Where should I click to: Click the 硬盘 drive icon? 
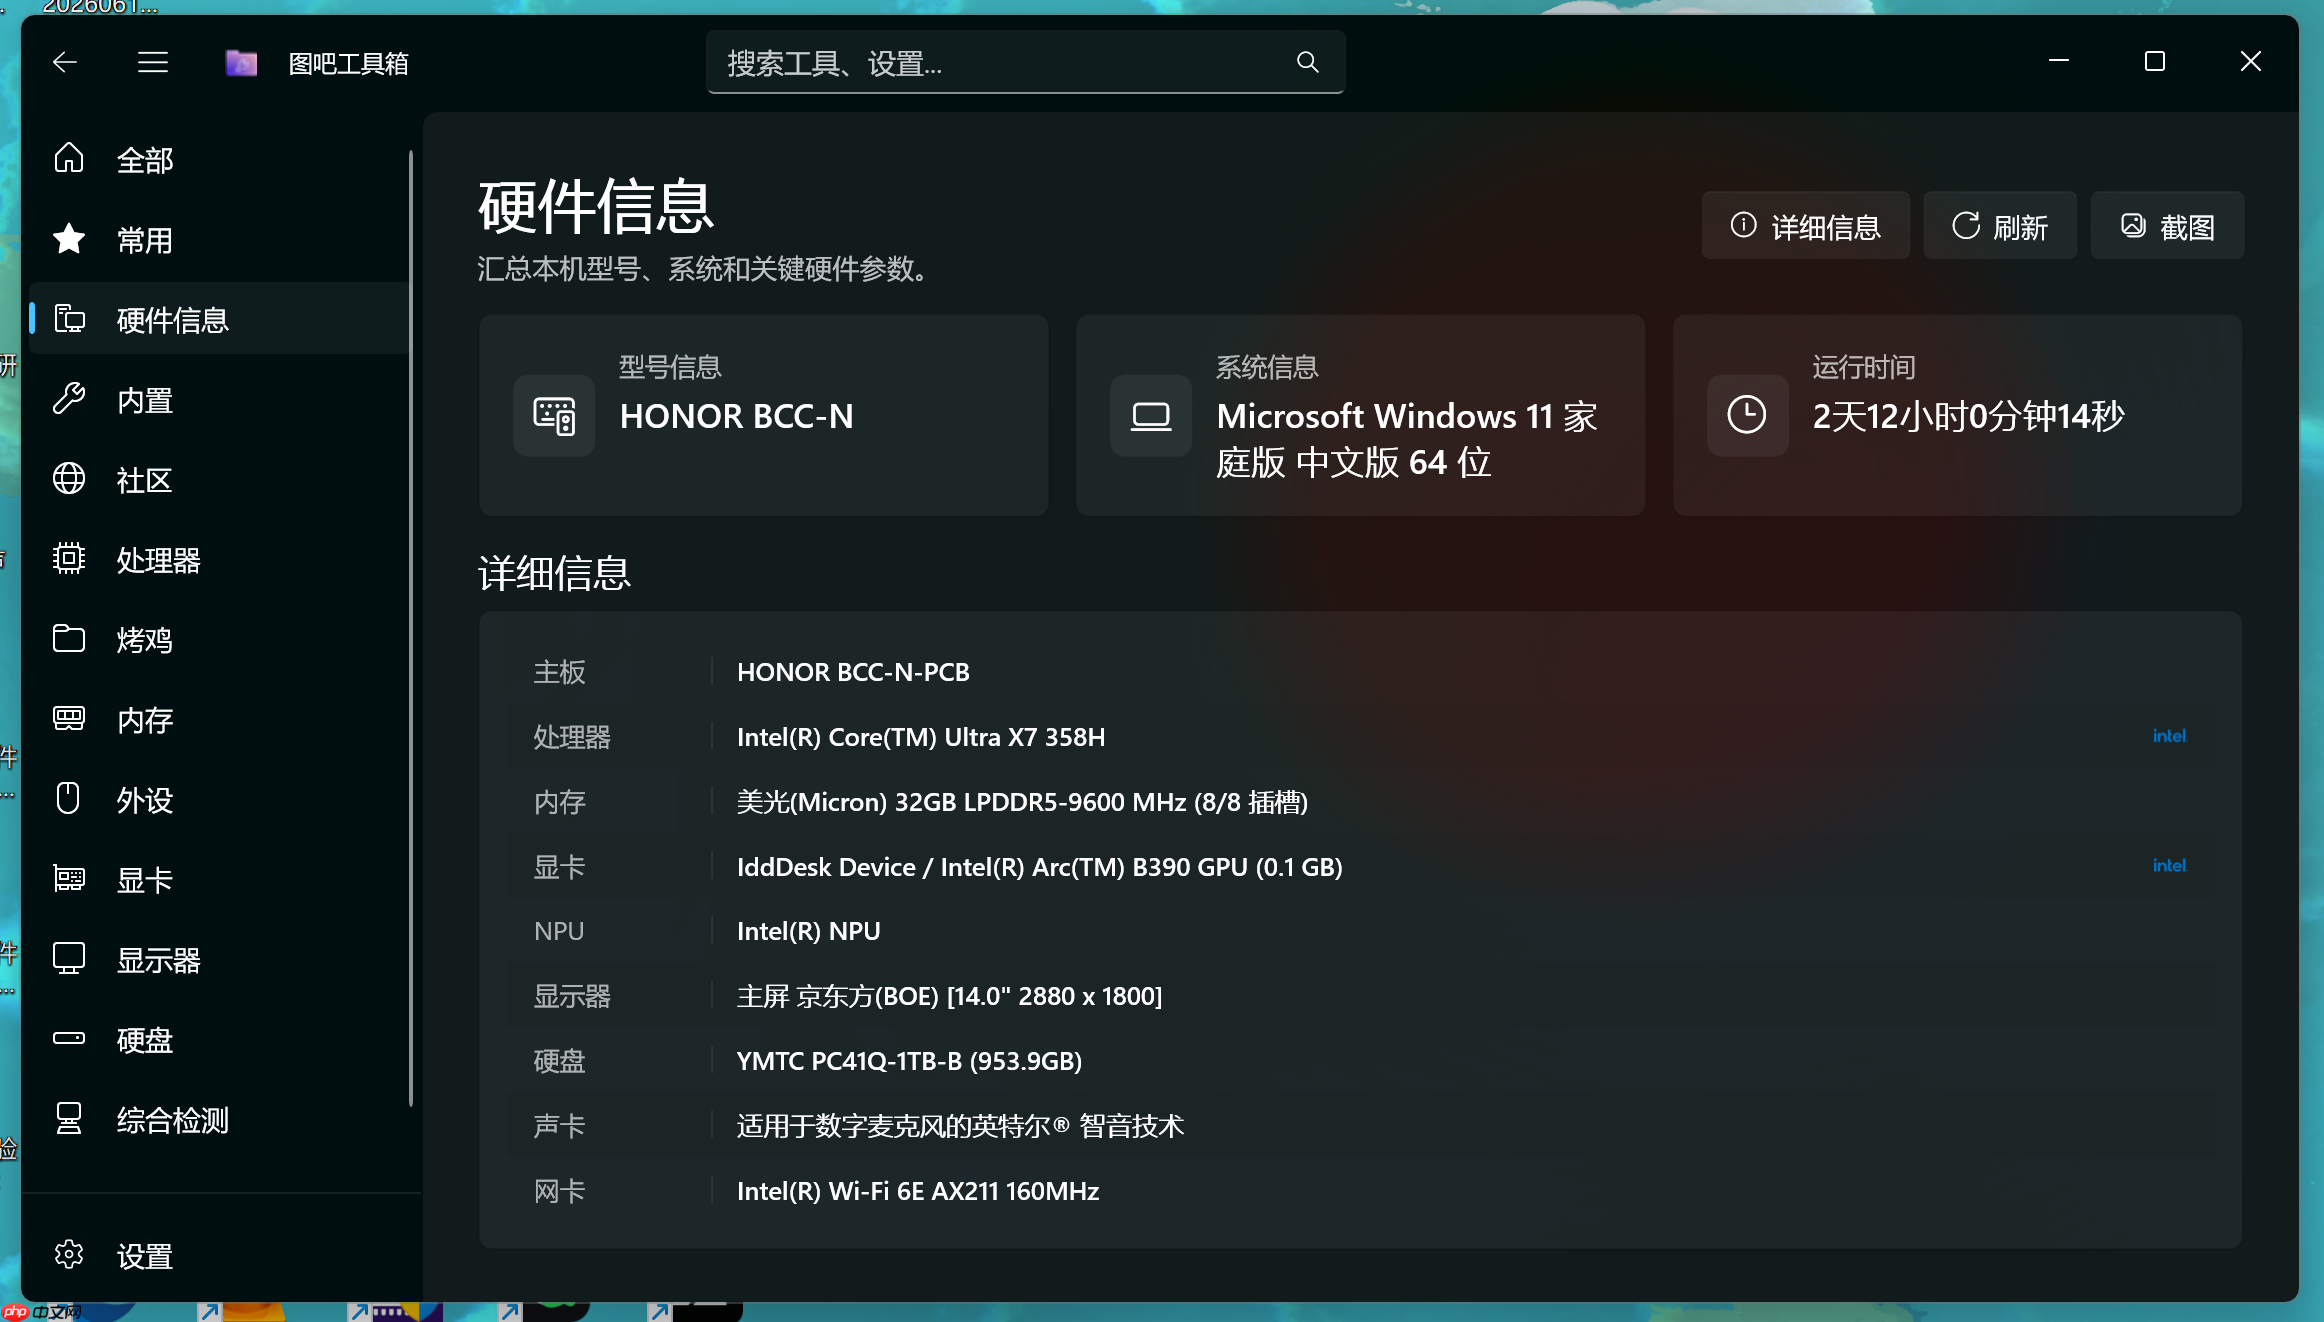pyautogui.click(x=69, y=1038)
